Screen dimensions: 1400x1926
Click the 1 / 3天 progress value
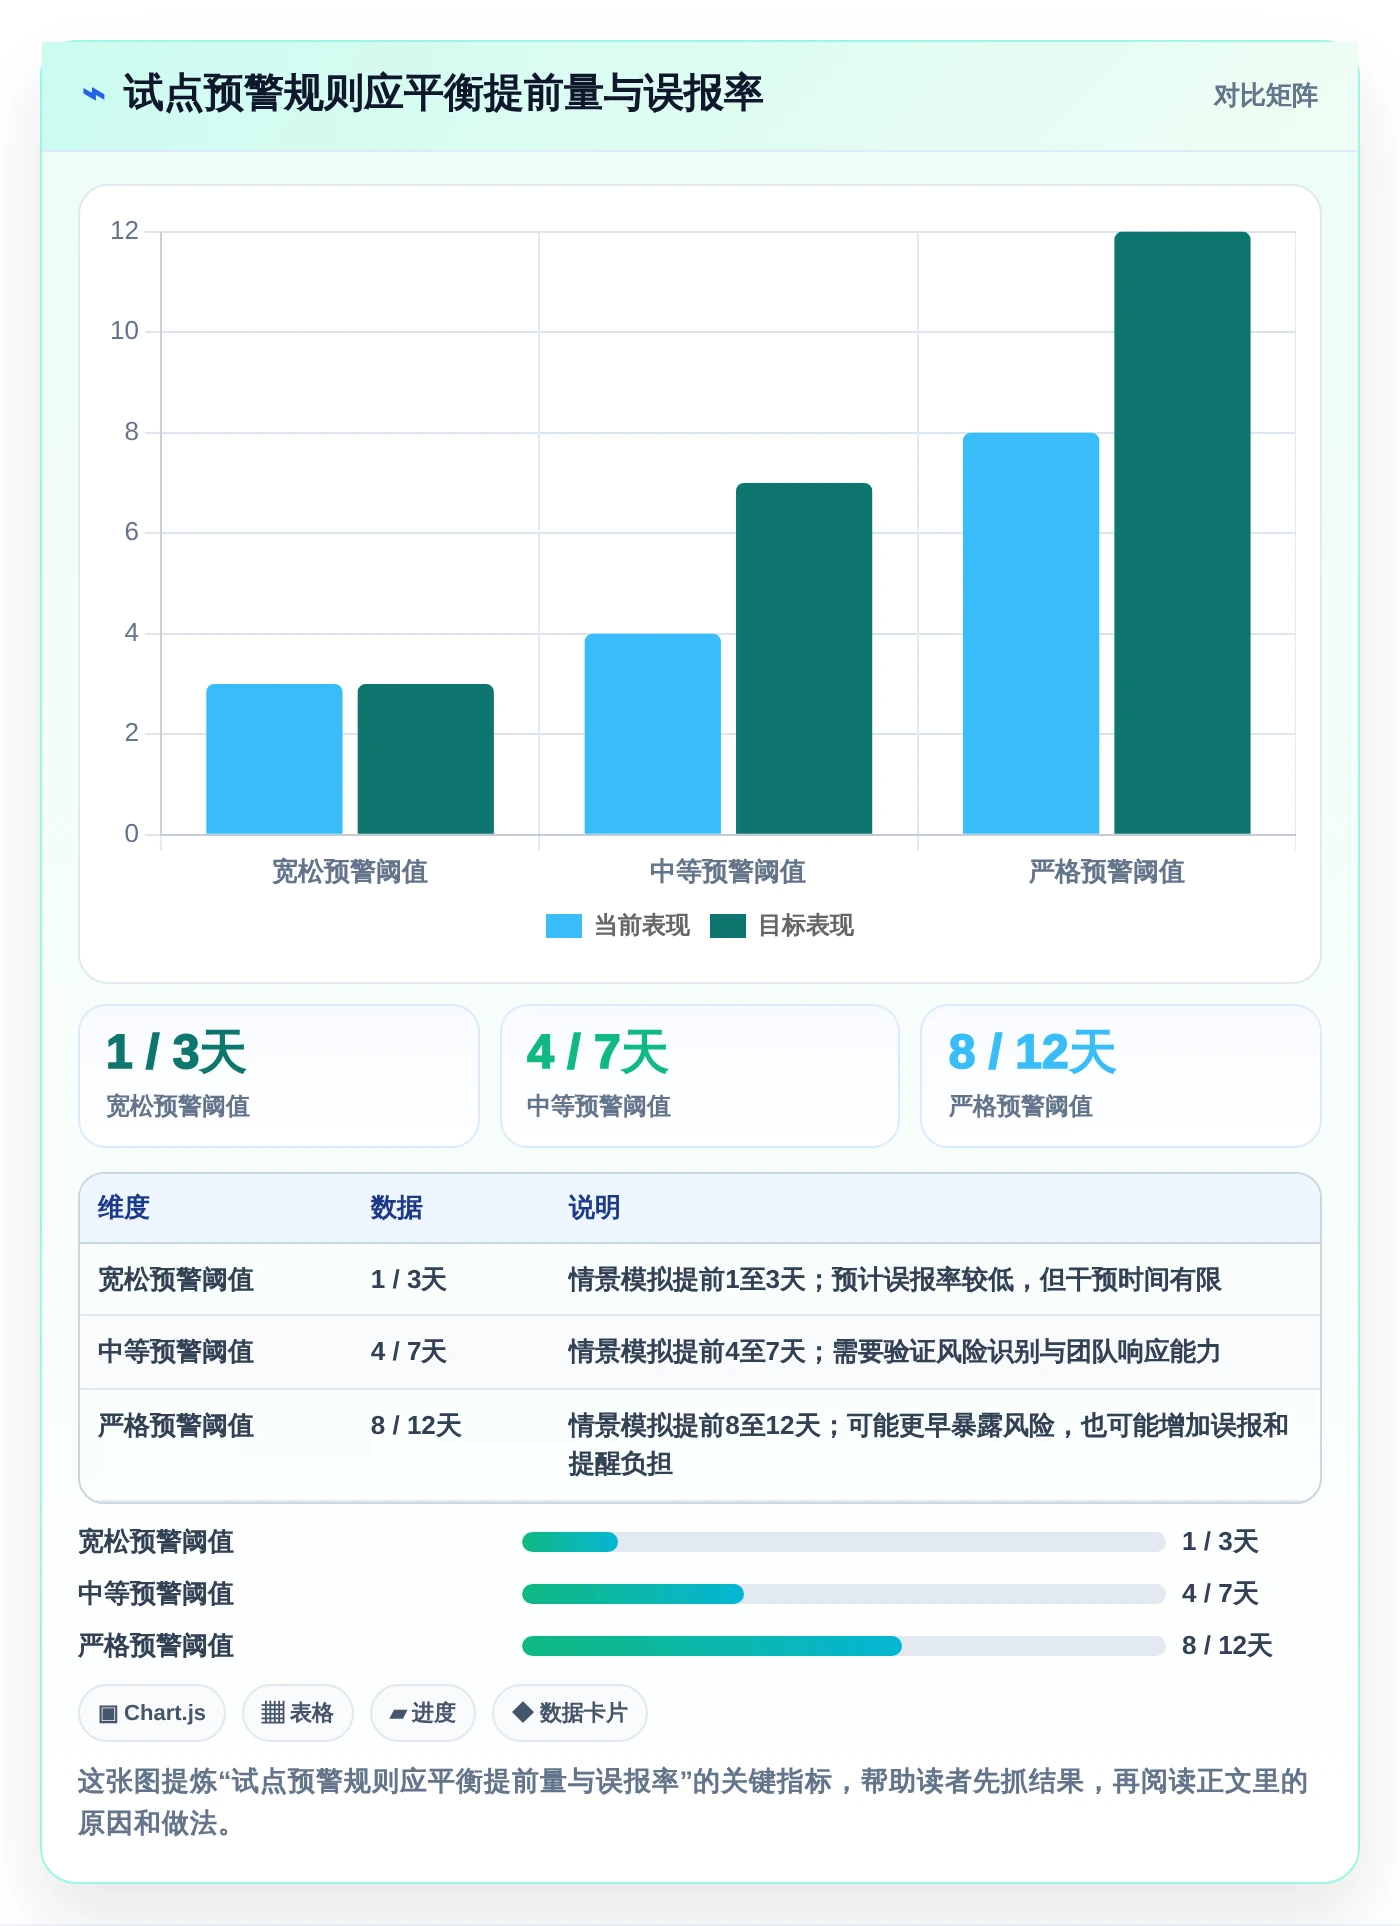[x=1220, y=1542]
